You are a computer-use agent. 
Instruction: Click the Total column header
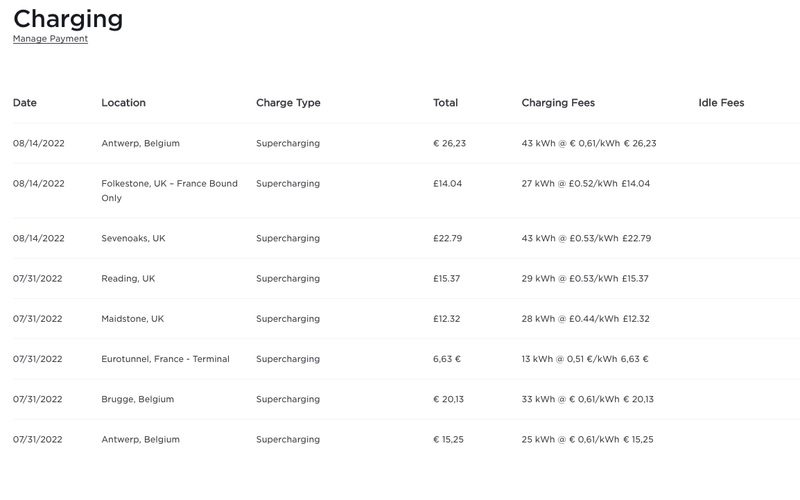click(x=445, y=103)
